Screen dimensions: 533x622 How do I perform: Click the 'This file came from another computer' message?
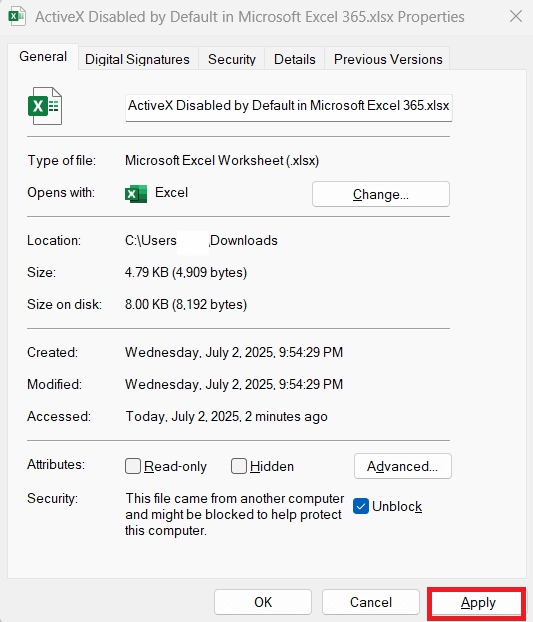coord(235,514)
